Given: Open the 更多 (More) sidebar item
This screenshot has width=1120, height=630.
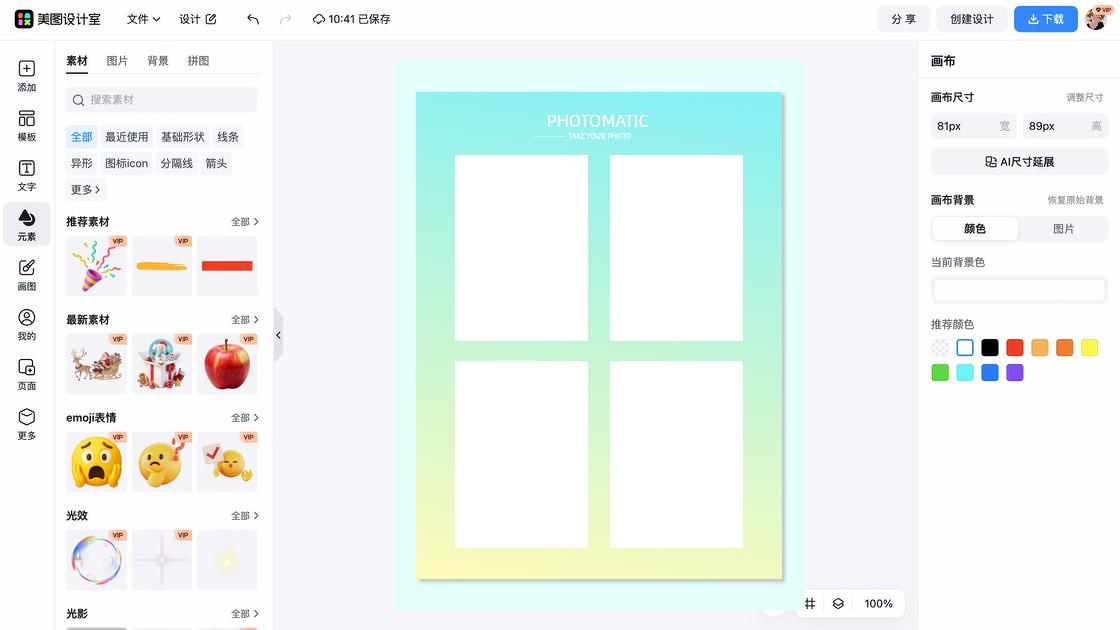Looking at the screenshot, I should (26, 424).
